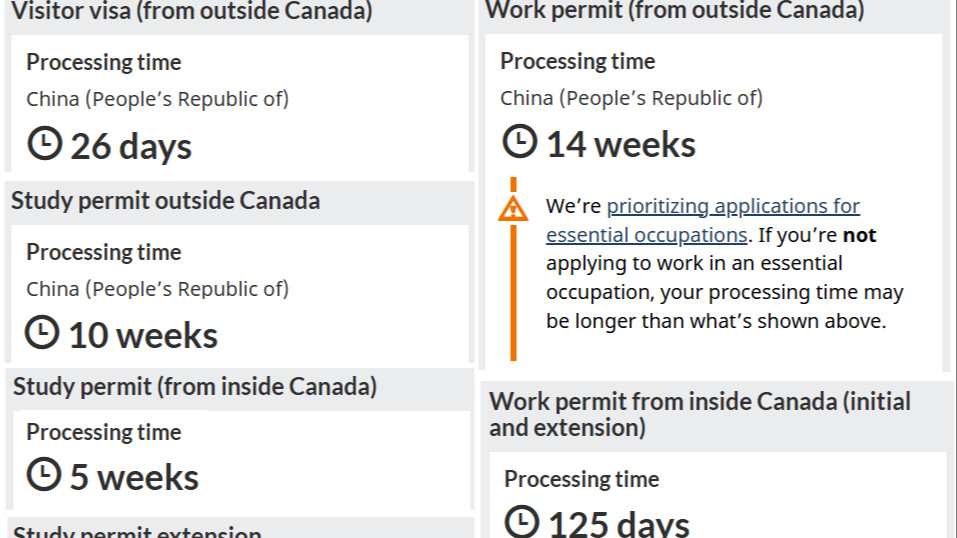
Task: Click the clock icon next to 14 weeks
Action: click(x=519, y=142)
